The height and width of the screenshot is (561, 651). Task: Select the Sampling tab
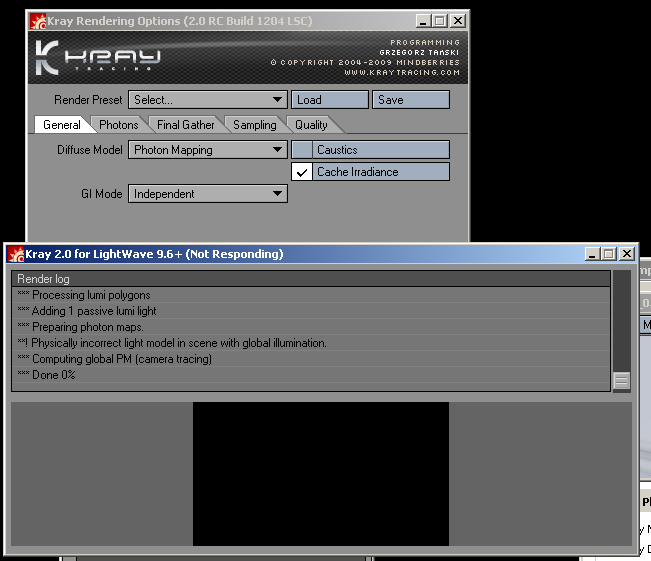tap(254, 125)
